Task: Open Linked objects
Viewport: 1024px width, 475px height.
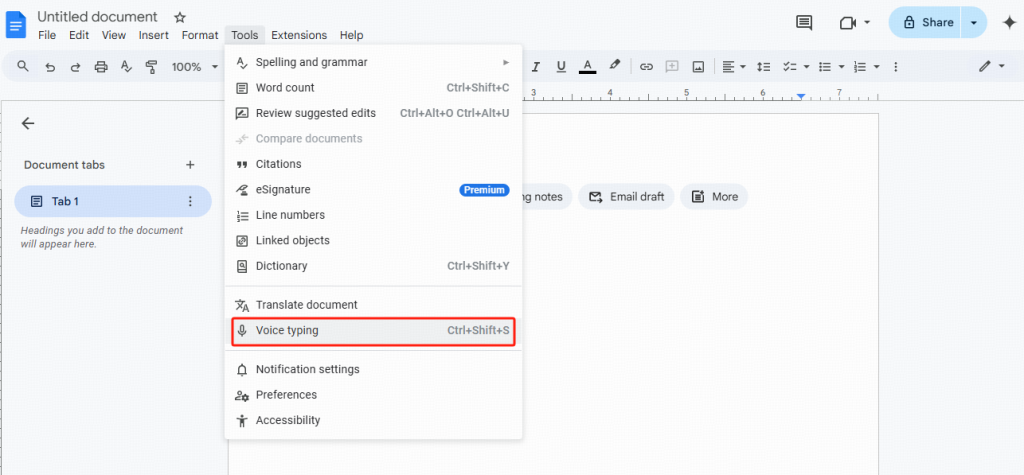Action: pyautogui.click(x=374, y=240)
